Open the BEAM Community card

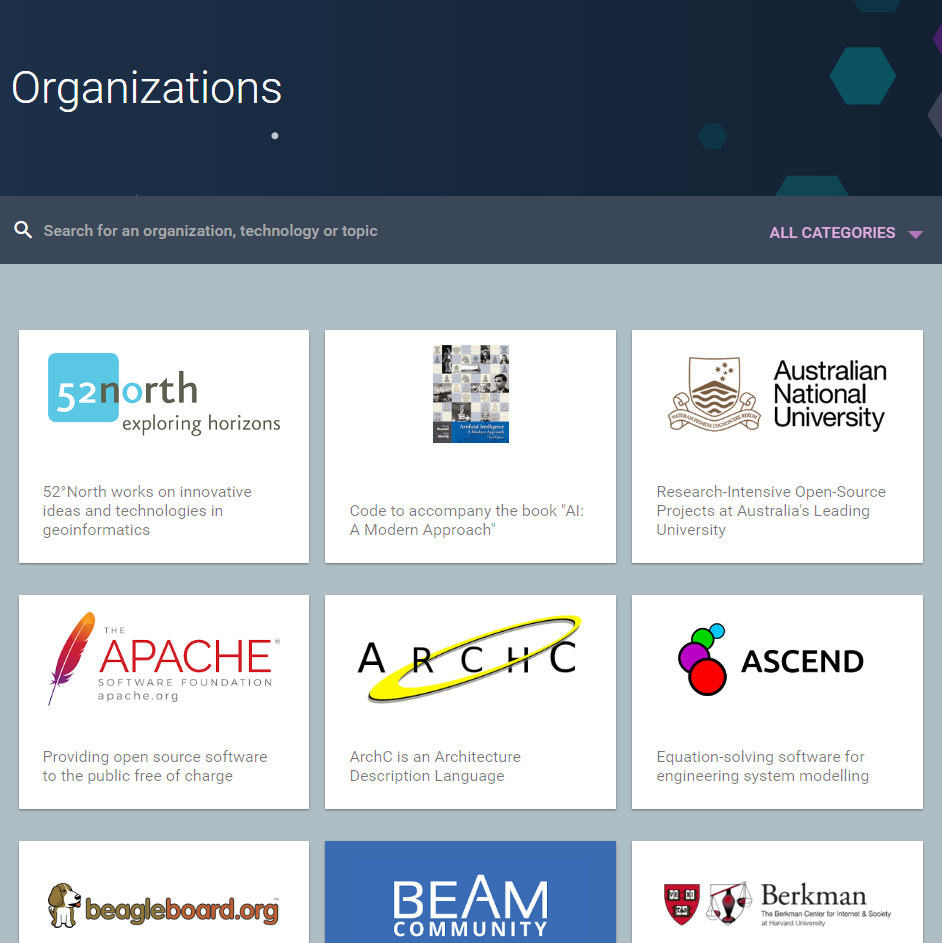coord(470,892)
